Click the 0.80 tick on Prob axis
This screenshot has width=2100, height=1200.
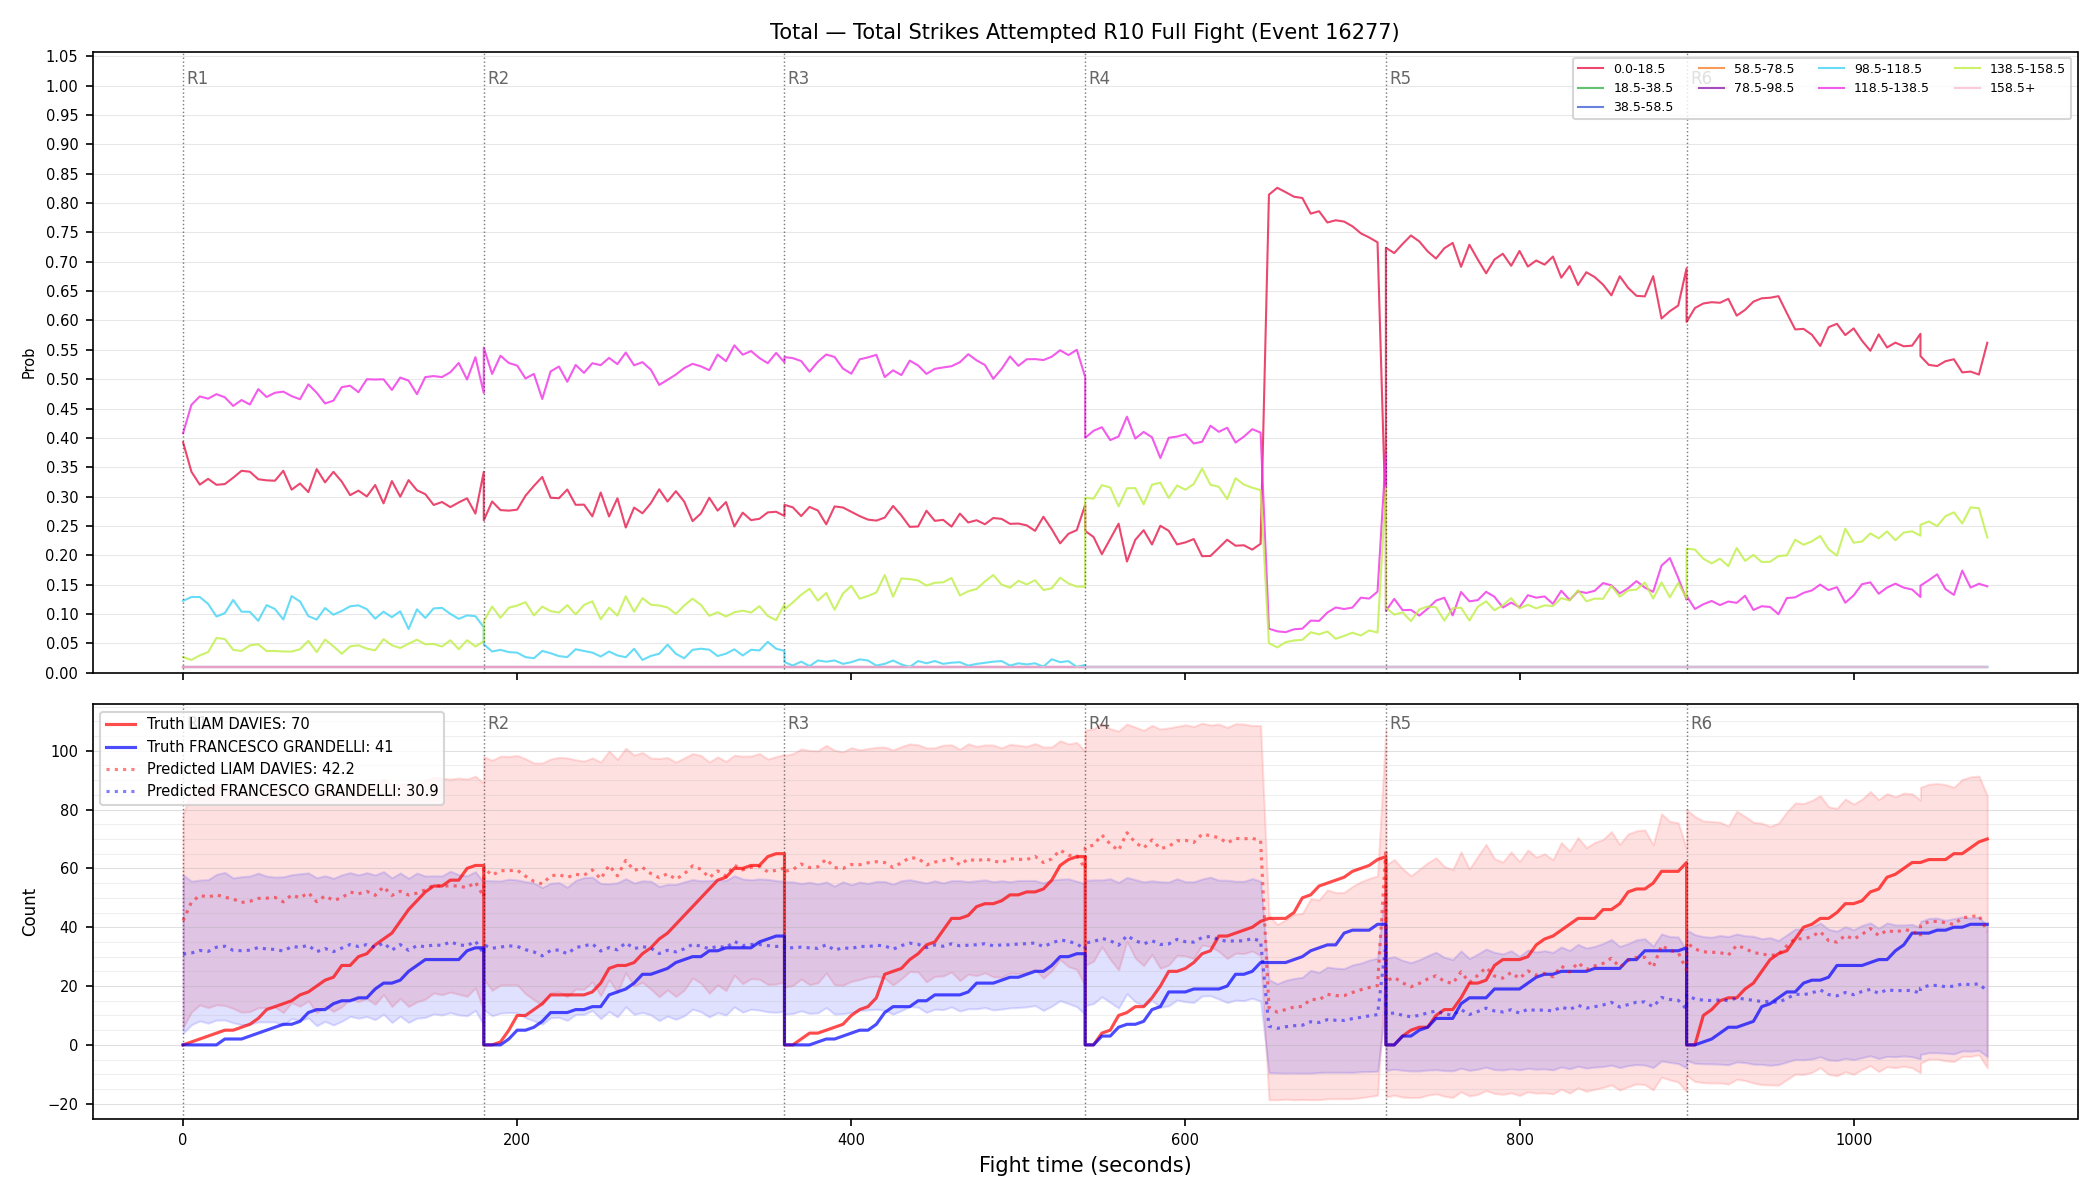pos(62,203)
